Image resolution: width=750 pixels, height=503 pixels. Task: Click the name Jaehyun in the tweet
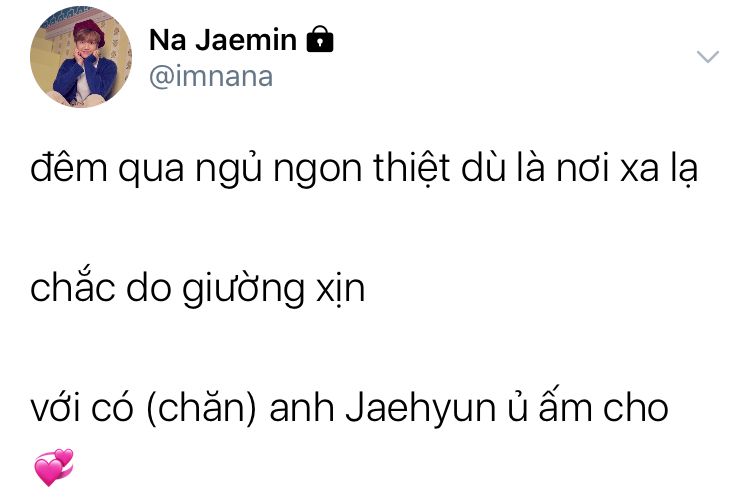(421, 409)
